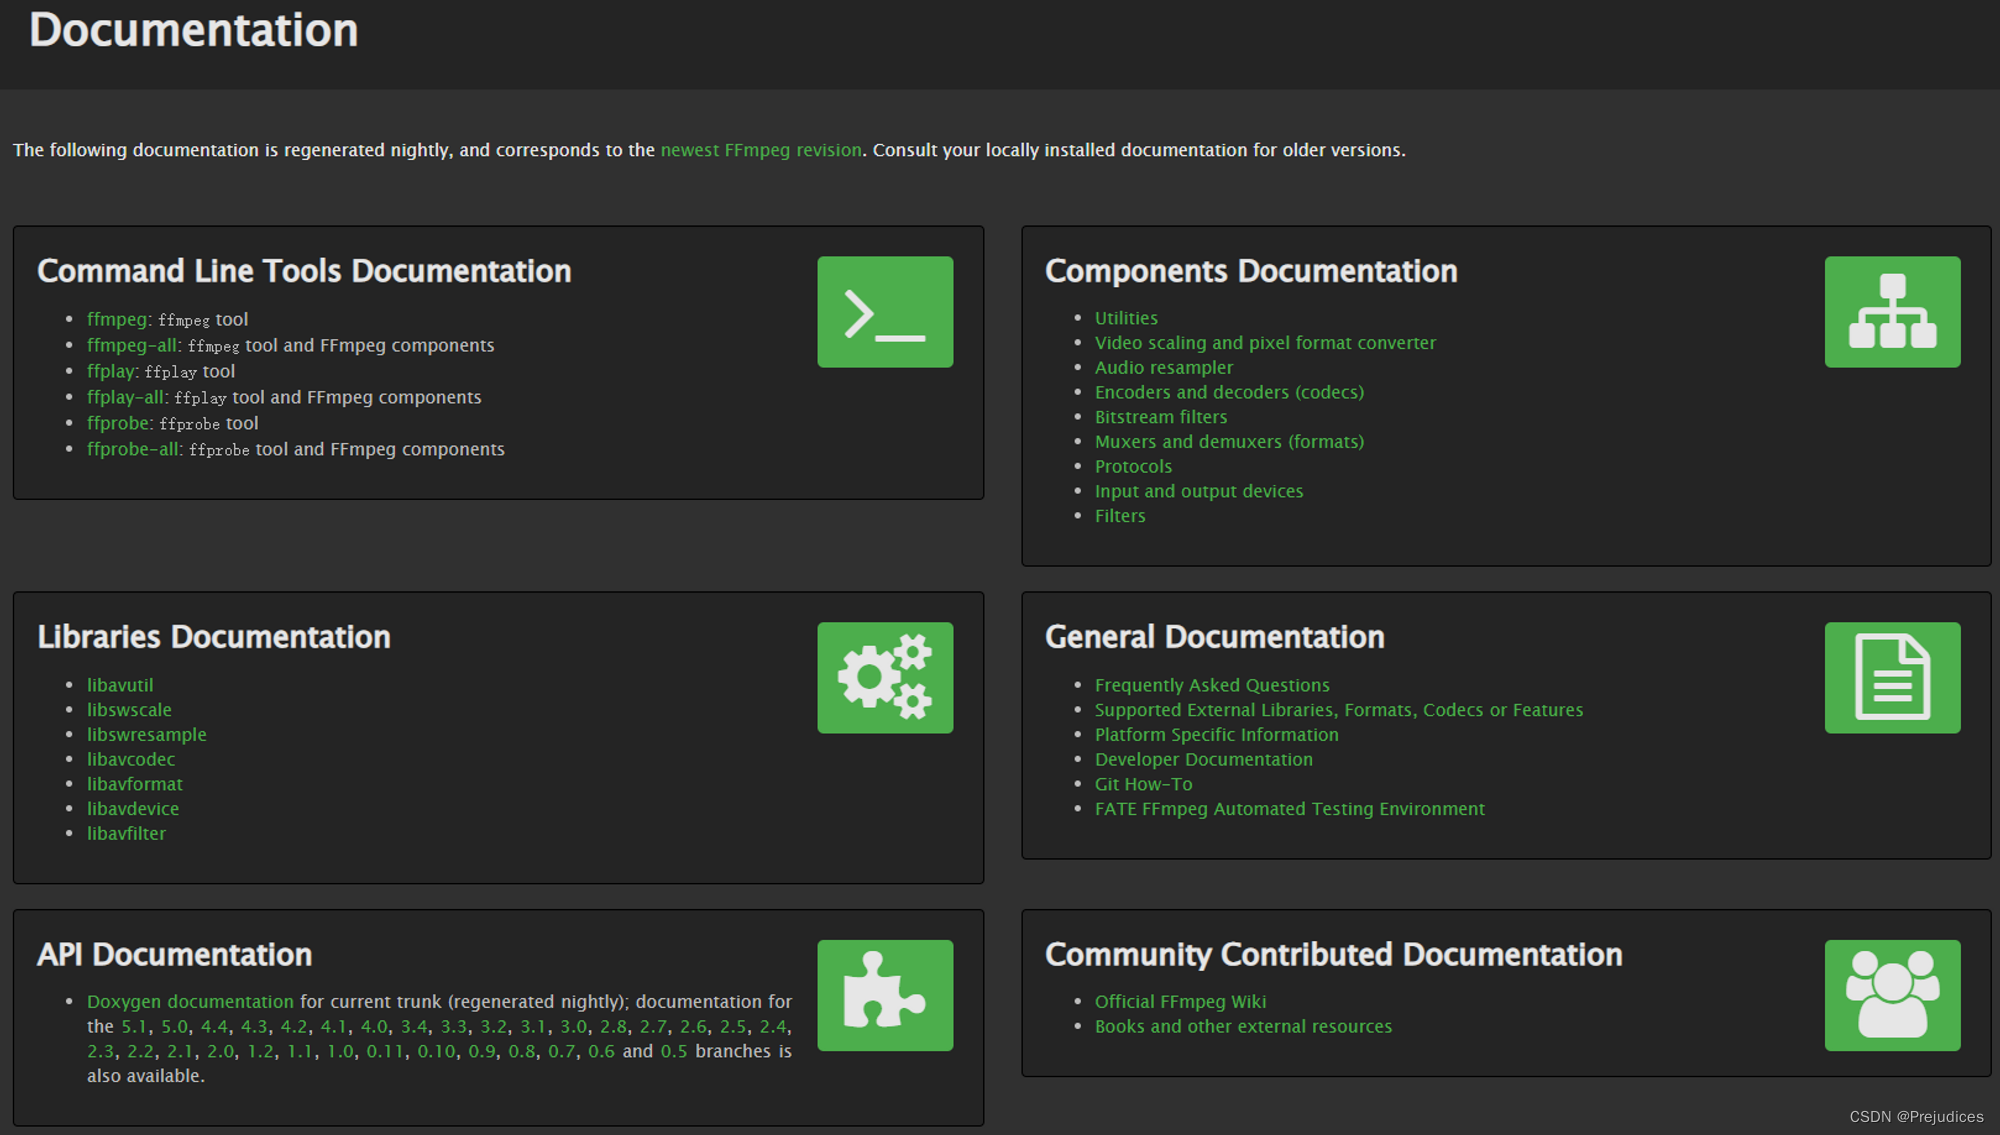
Task: Click the terminal prompt icon for Command Line Tools
Action: pyautogui.click(x=885, y=312)
